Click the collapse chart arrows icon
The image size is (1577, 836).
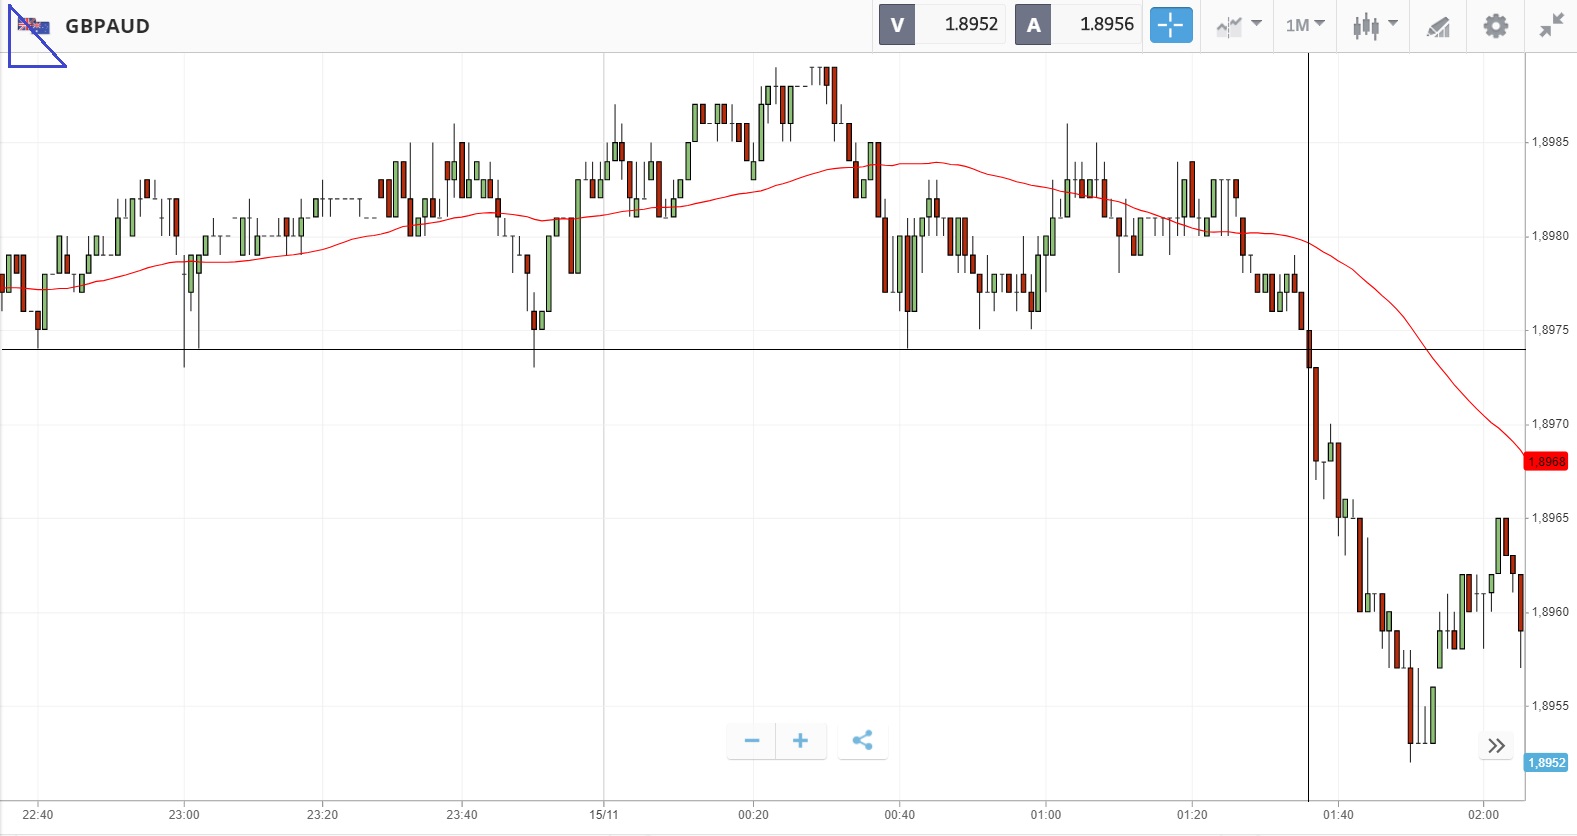(x=1551, y=25)
